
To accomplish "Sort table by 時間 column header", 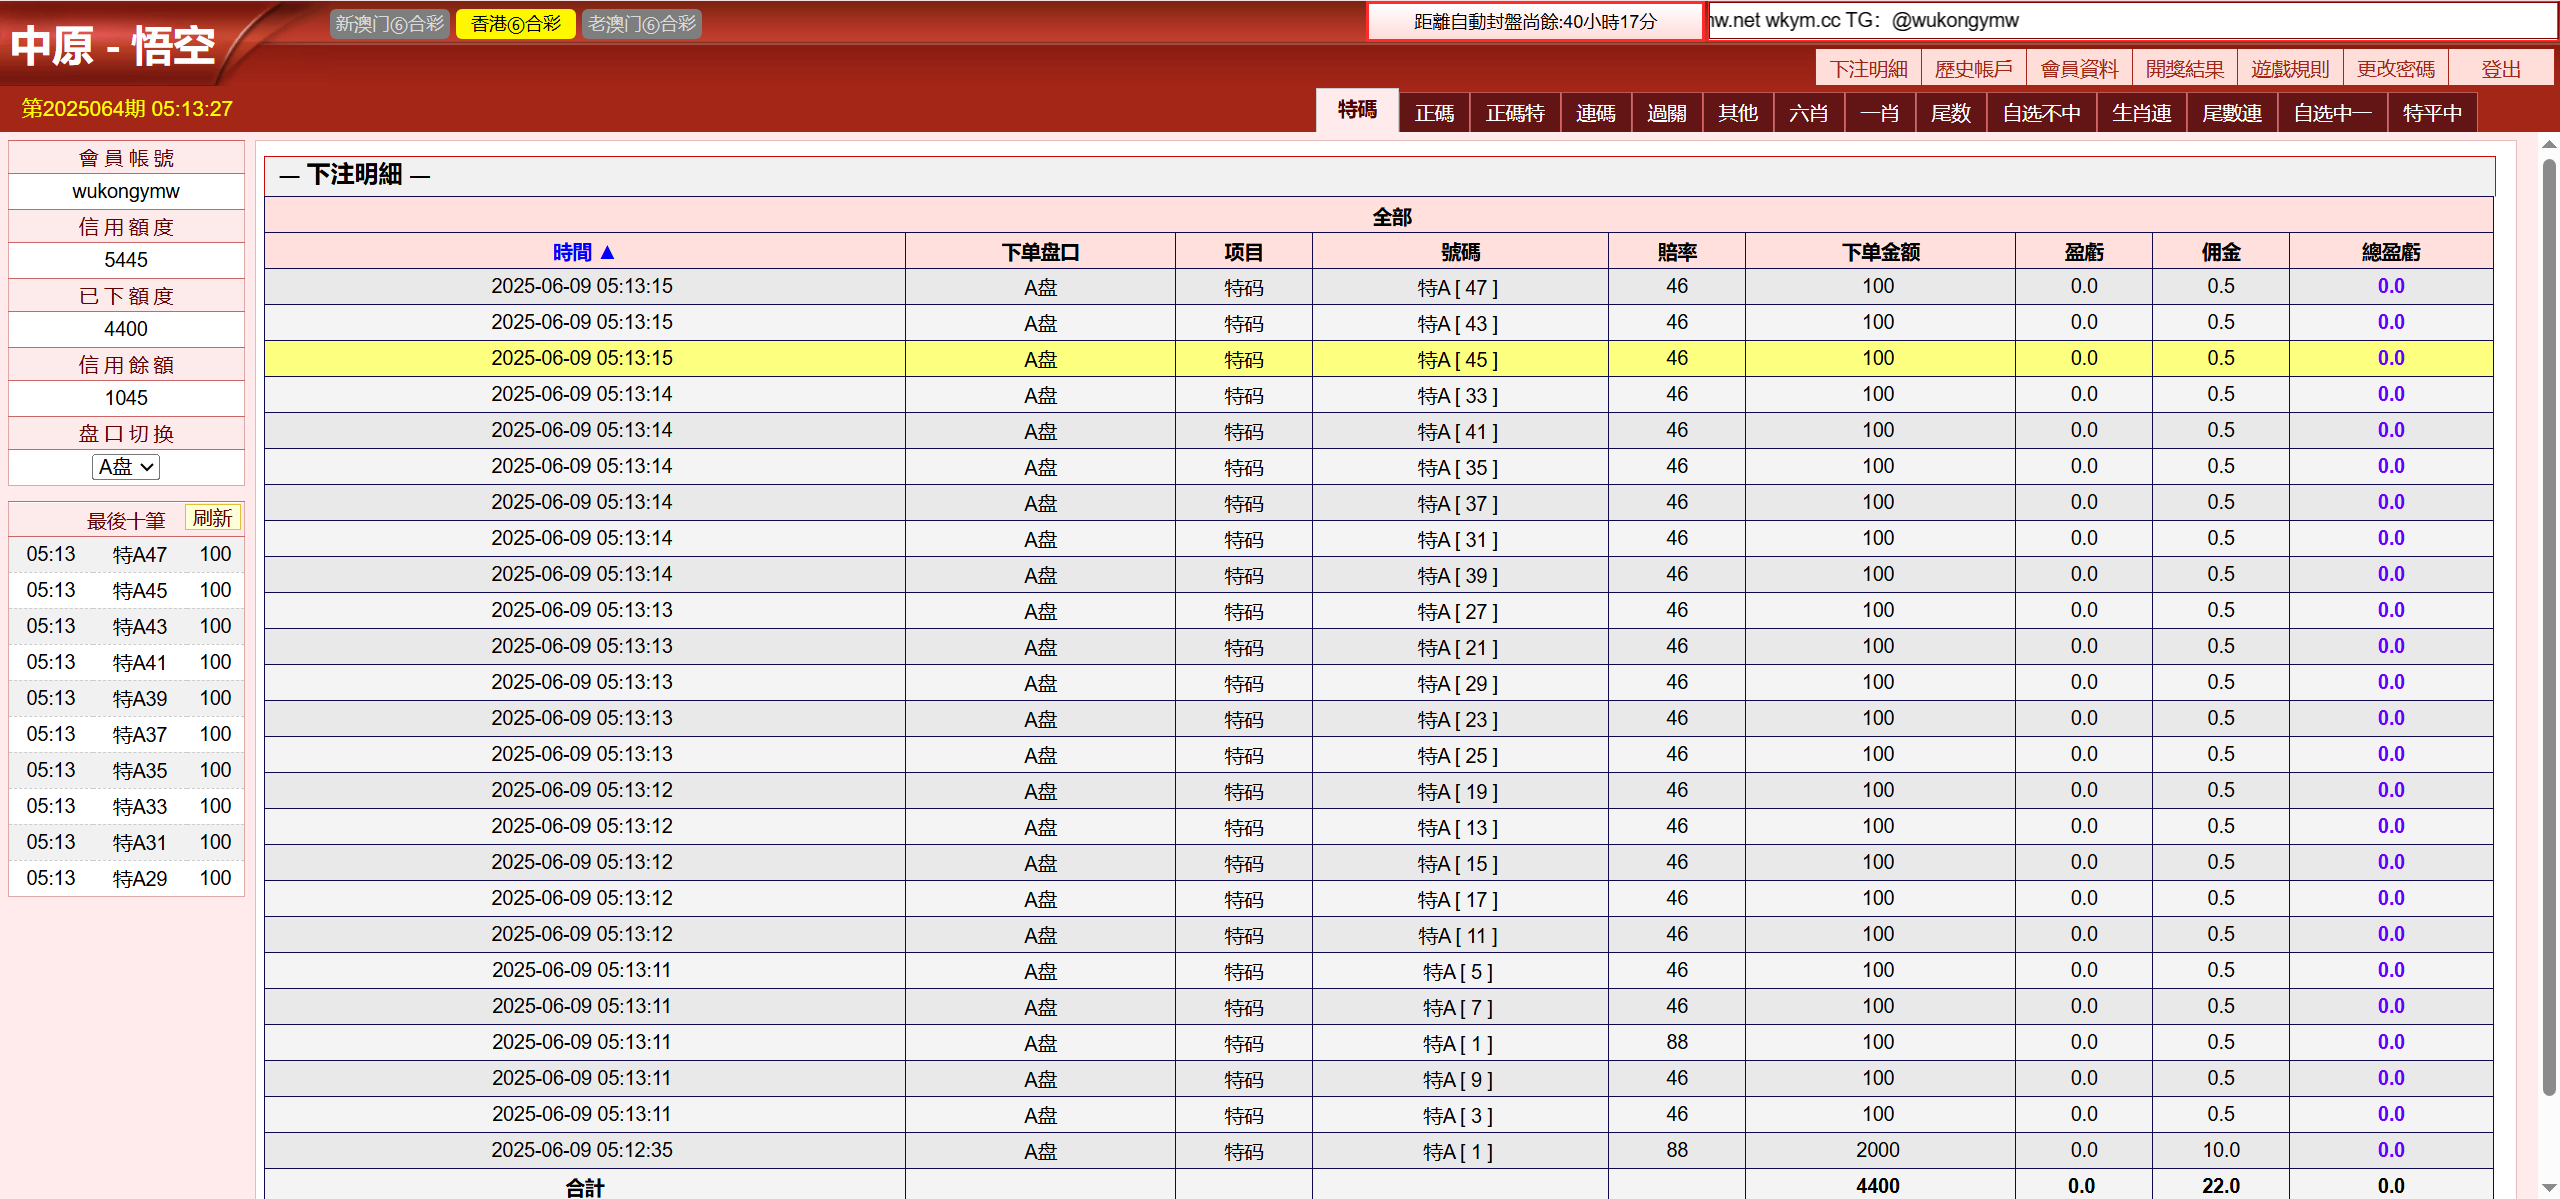I will [x=583, y=252].
